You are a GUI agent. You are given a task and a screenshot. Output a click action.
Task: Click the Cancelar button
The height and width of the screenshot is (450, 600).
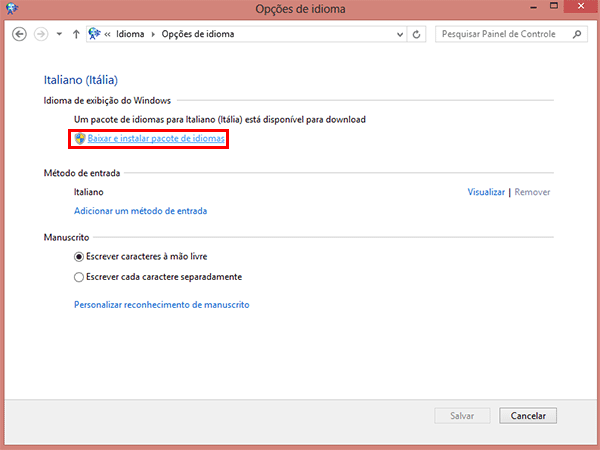(x=528, y=416)
